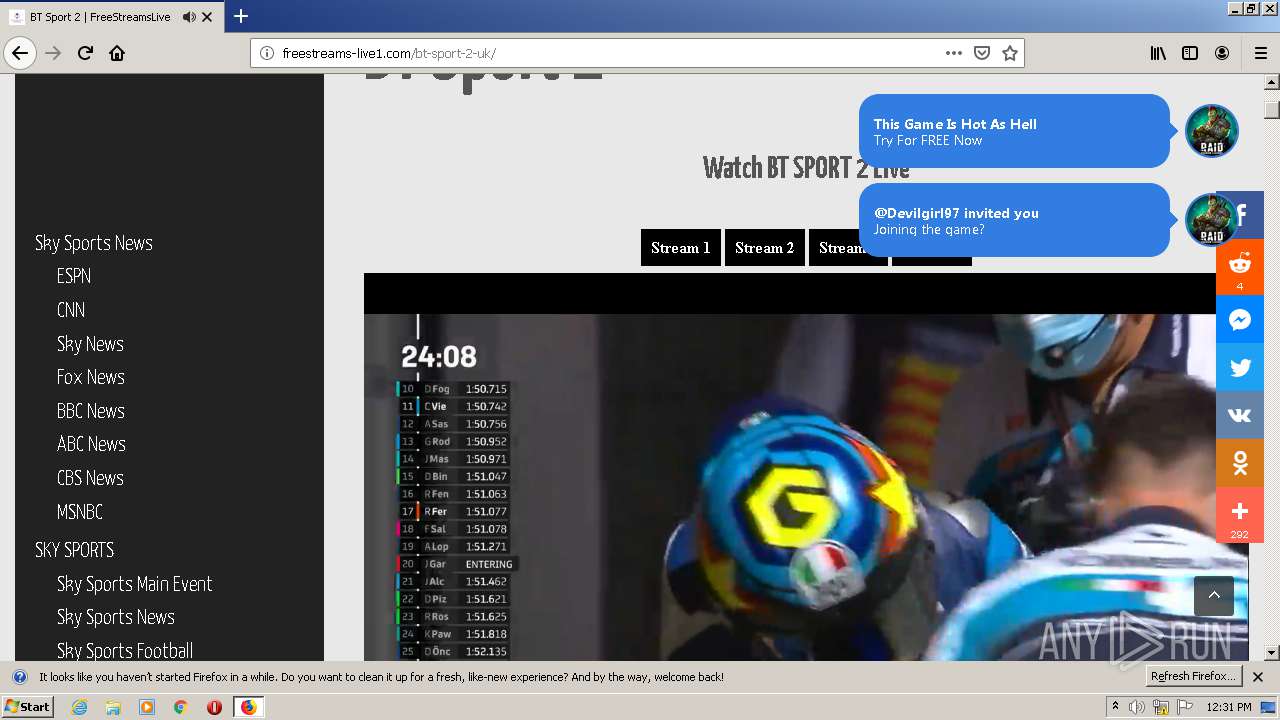The image size is (1280, 720).
Task: Open the Fox News channel link
Action: 91,377
